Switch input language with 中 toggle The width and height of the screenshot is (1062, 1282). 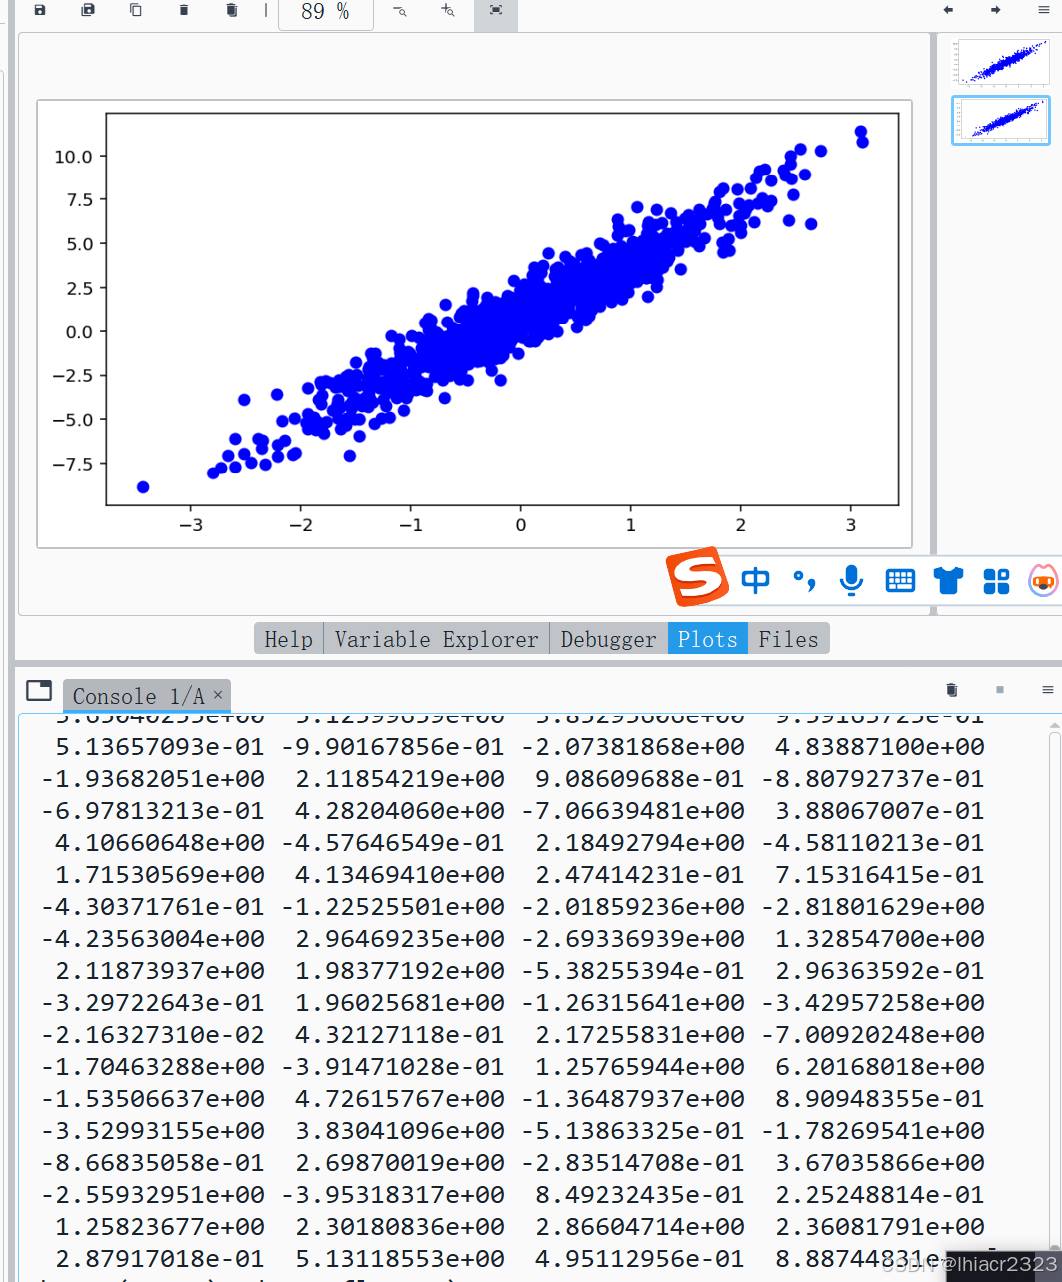pyautogui.click(x=755, y=580)
